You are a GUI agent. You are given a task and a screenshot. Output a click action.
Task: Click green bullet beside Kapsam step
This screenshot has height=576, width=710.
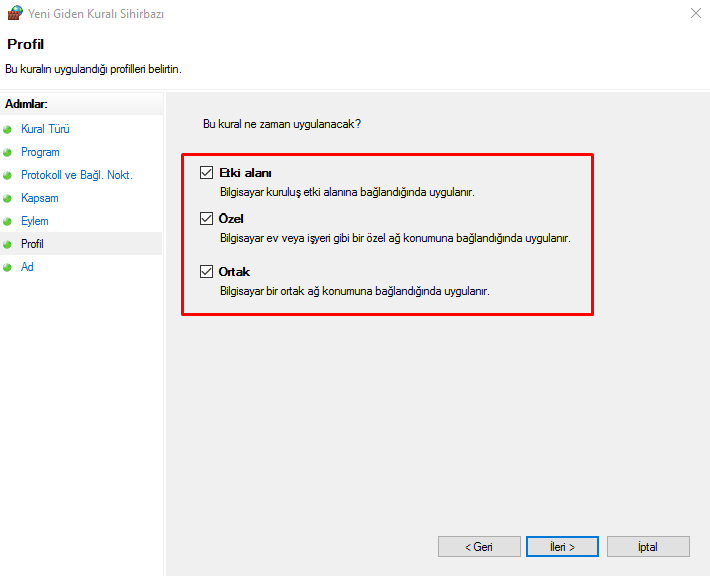click(x=8, y=199)
